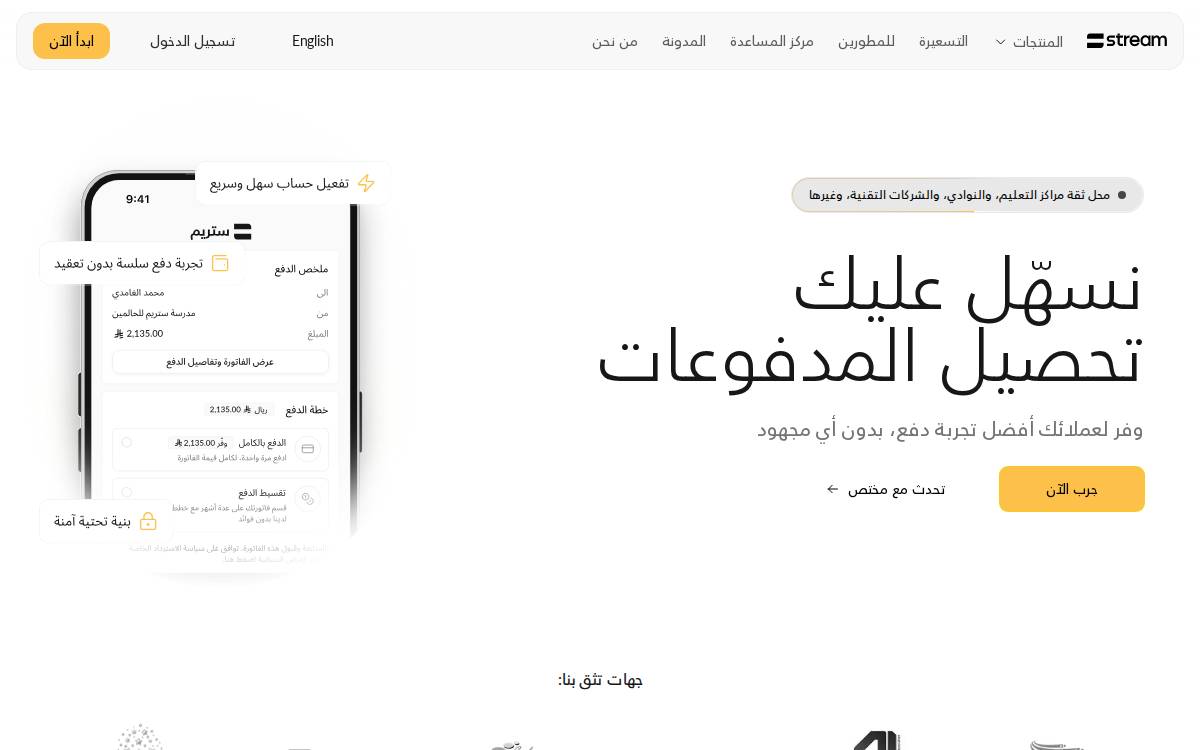Screen dimensions: 1200x750
Task: Open للمطورين developers page
Action: coord(866,41)
